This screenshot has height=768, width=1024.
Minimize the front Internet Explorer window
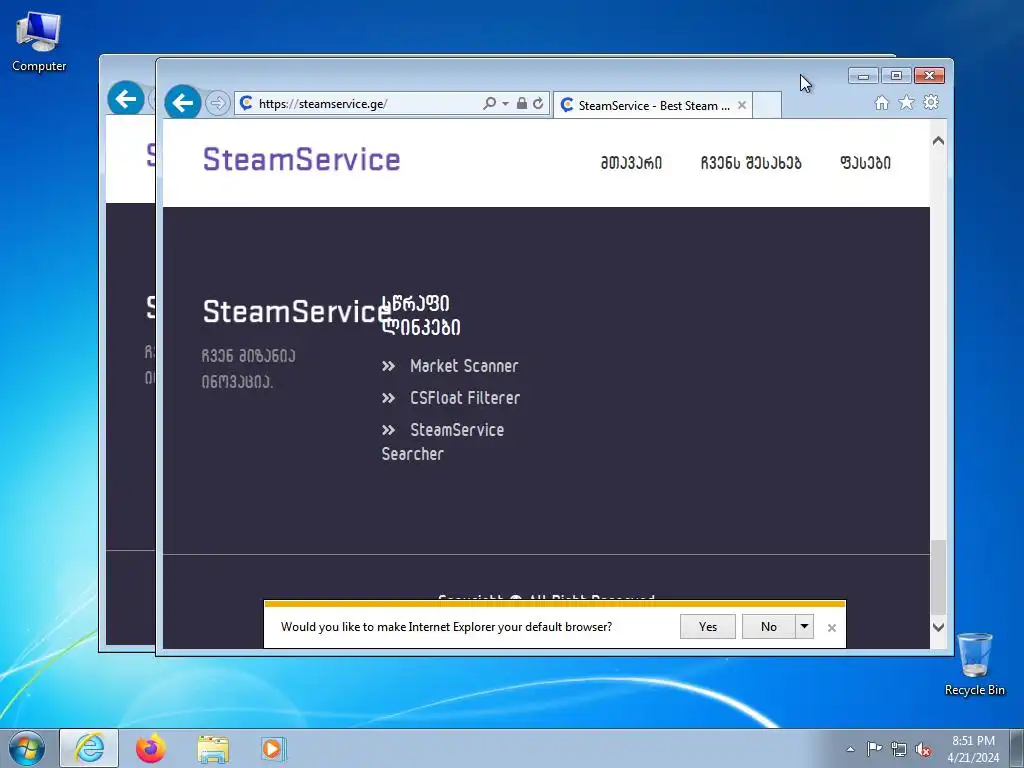click(863, 76)
